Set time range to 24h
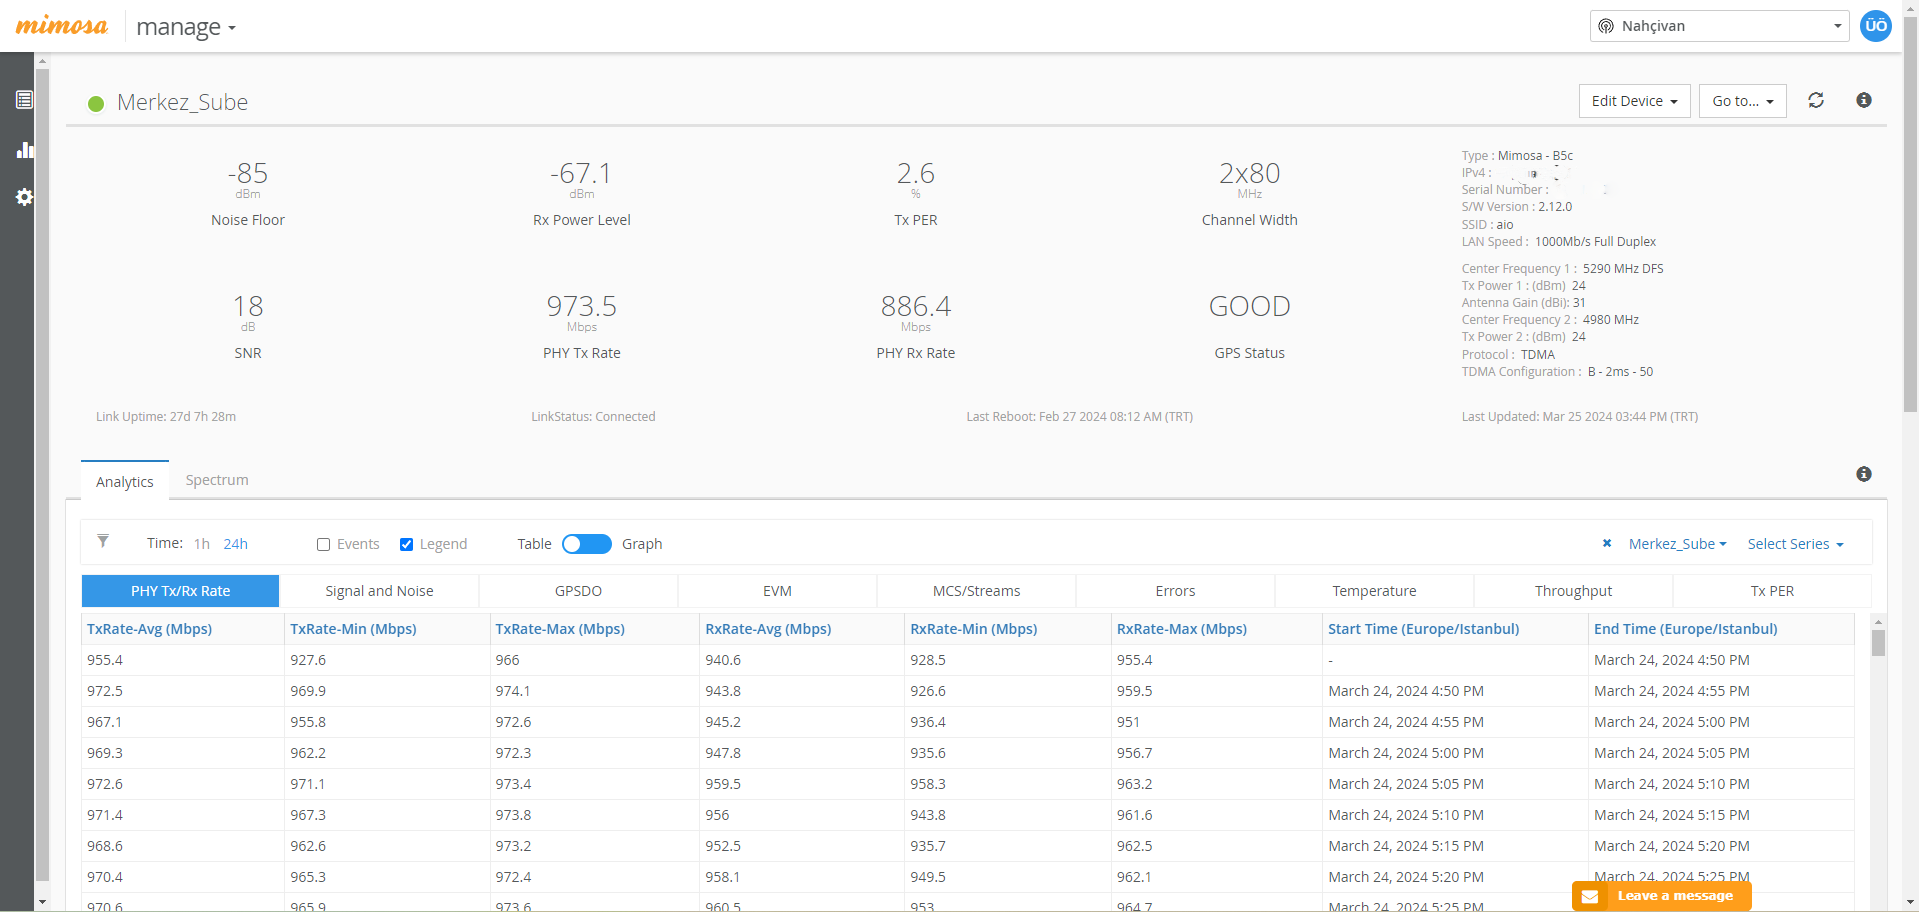Image resolution: width=1919 pixels, height=912 pixels. (235, 544)
